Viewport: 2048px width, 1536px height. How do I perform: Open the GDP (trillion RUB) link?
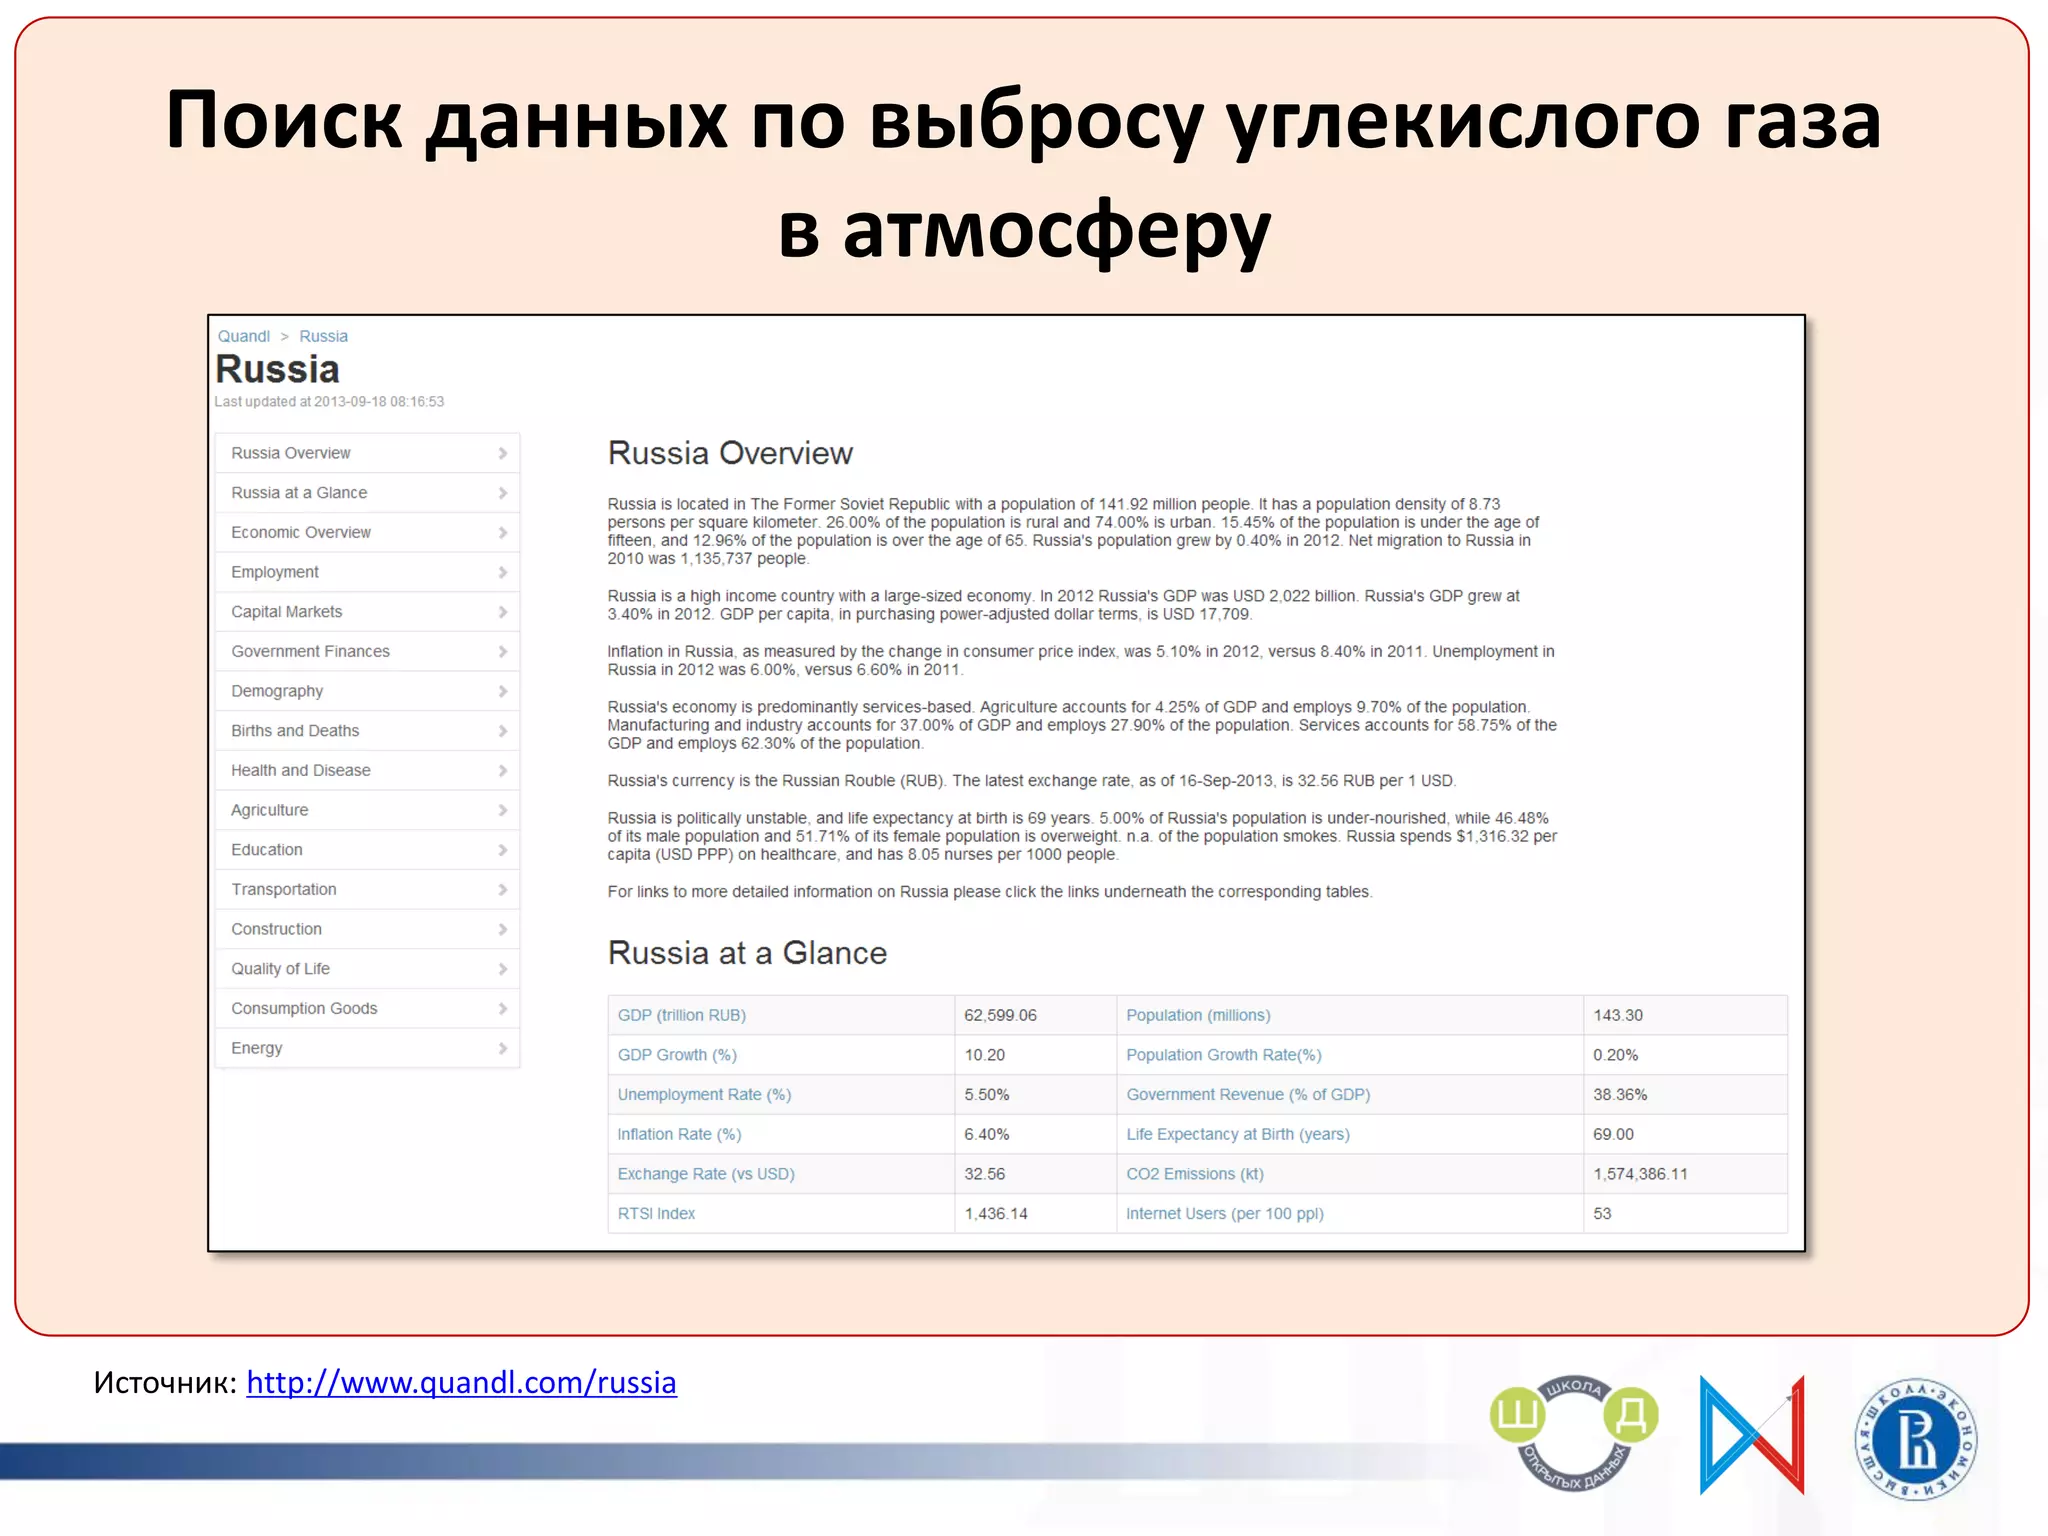[682, 1015]
